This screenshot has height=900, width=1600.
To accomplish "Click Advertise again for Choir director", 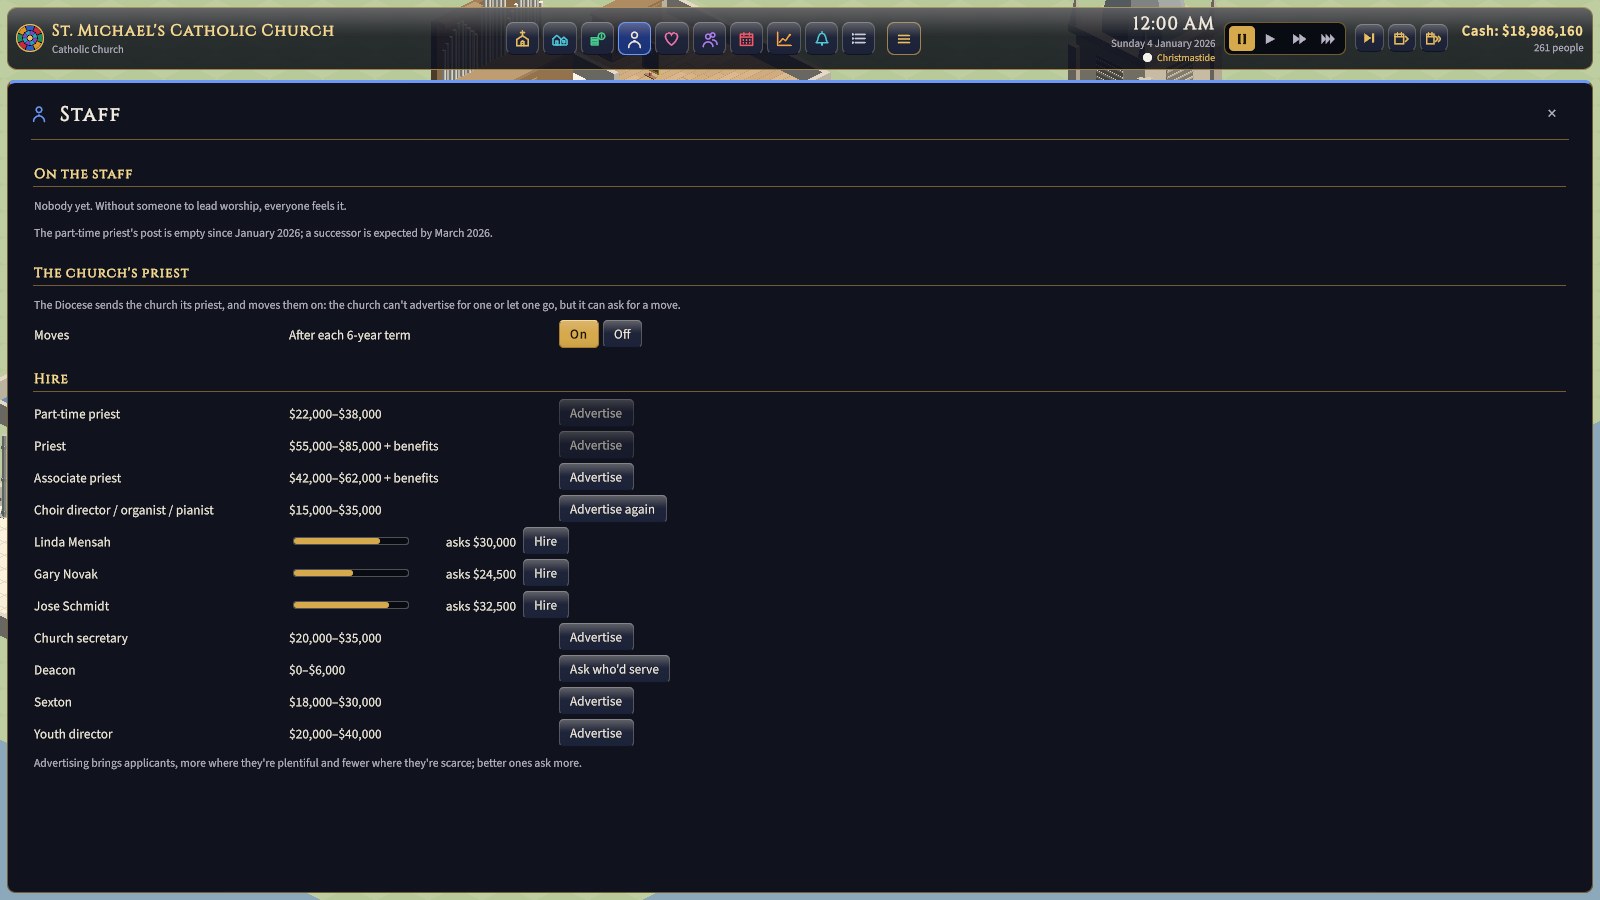I will (612, 509).
